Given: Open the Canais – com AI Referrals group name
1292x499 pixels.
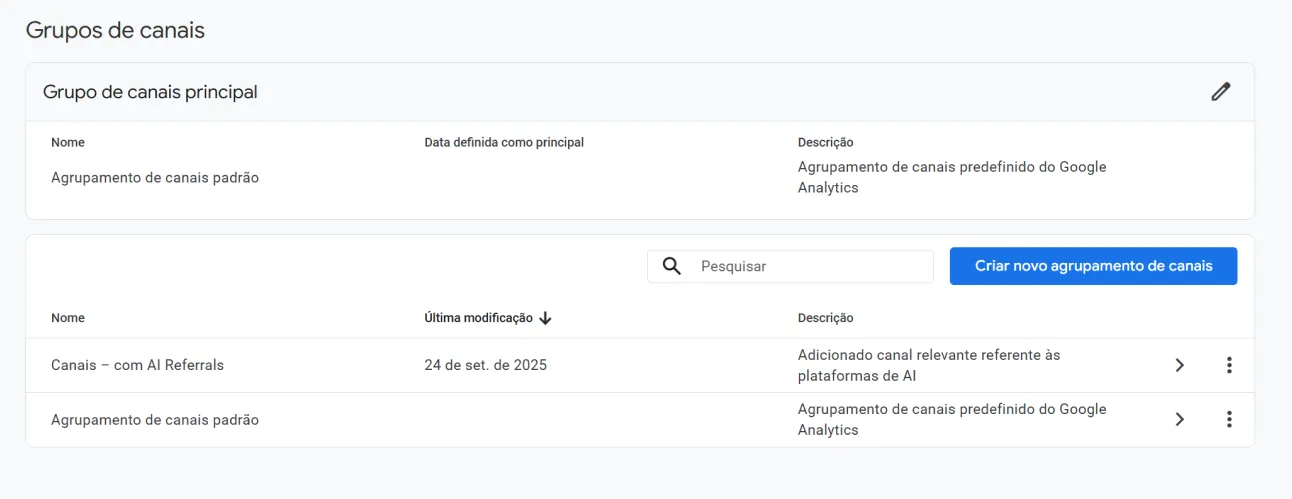Looking at the screenshot, I should point(137,365).
